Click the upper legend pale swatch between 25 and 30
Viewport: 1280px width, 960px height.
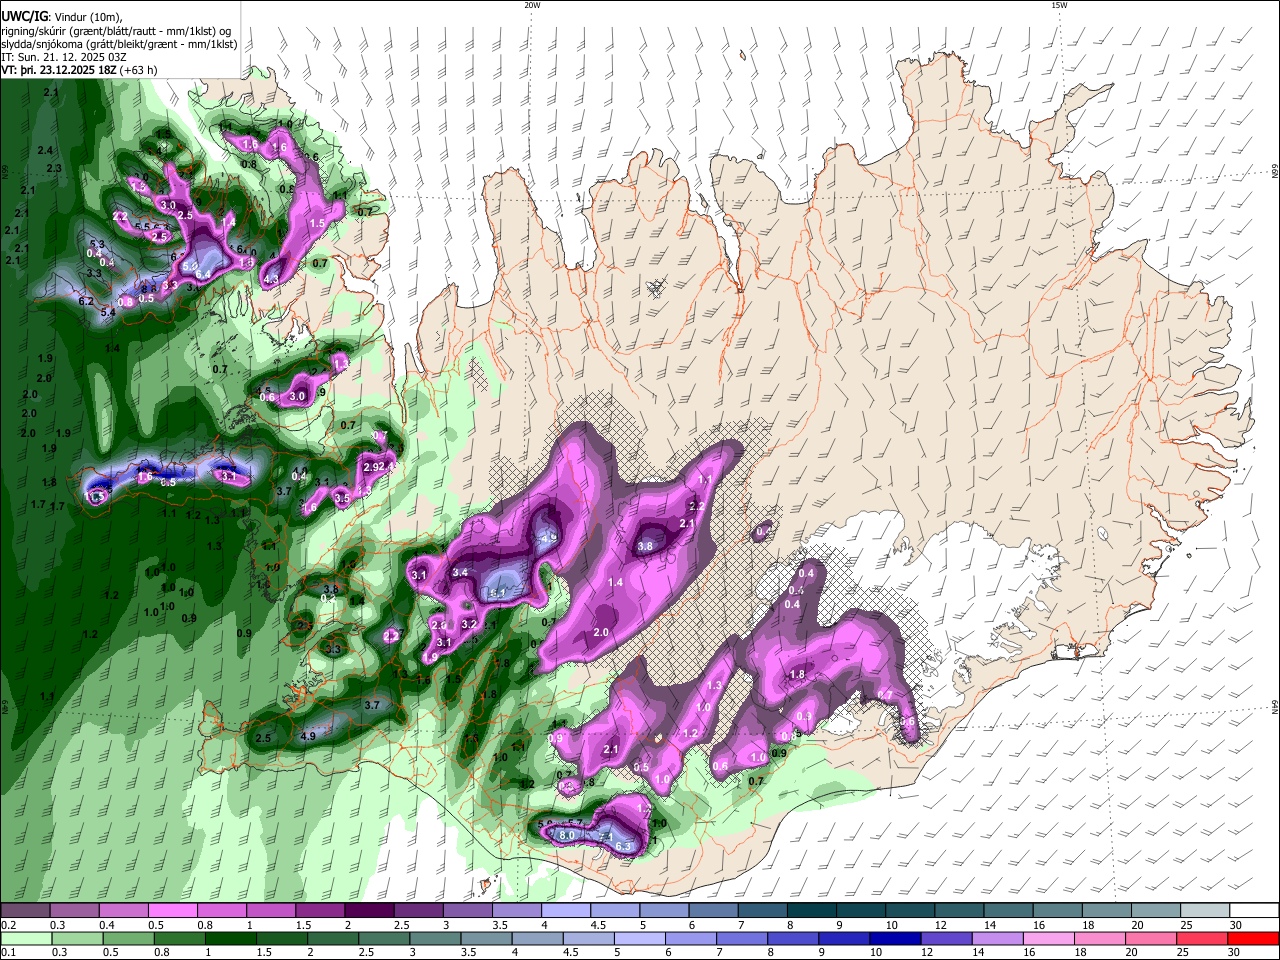point(1203,911)
